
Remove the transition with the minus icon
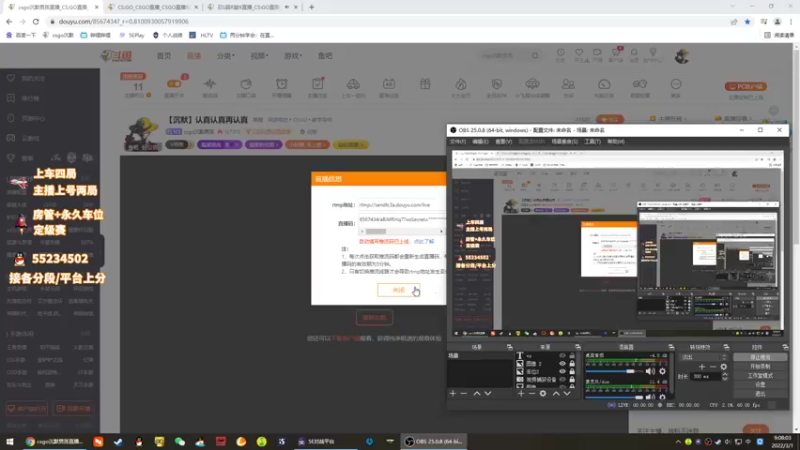[713, 366]
